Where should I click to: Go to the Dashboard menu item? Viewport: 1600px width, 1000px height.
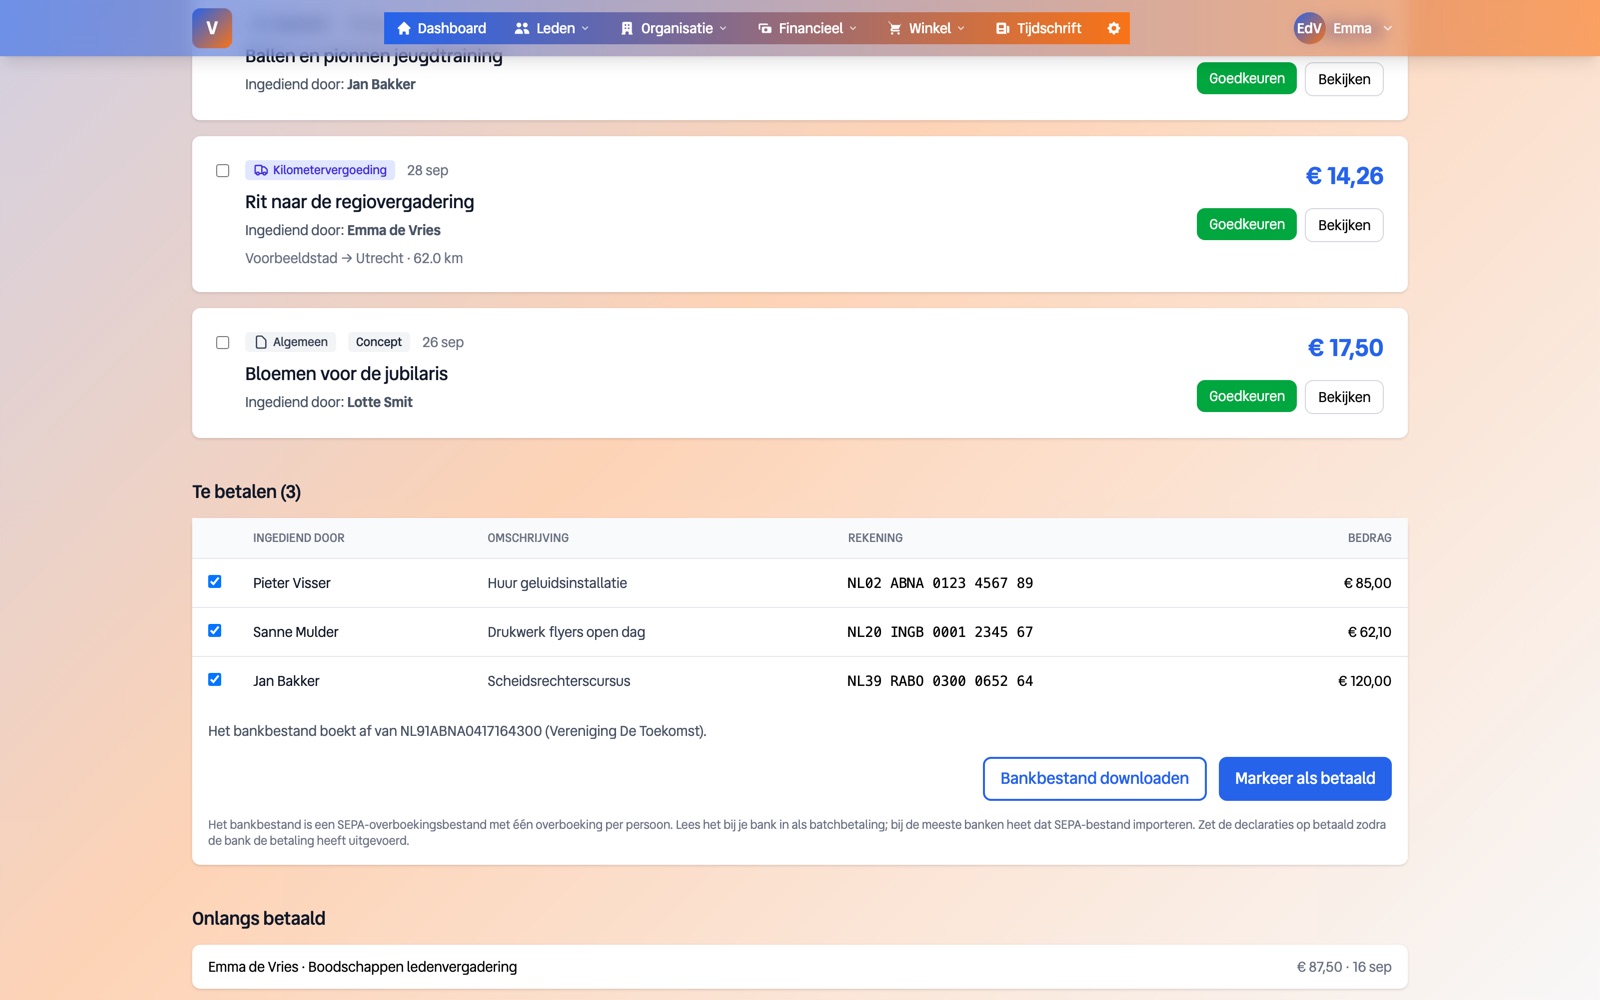442,28
